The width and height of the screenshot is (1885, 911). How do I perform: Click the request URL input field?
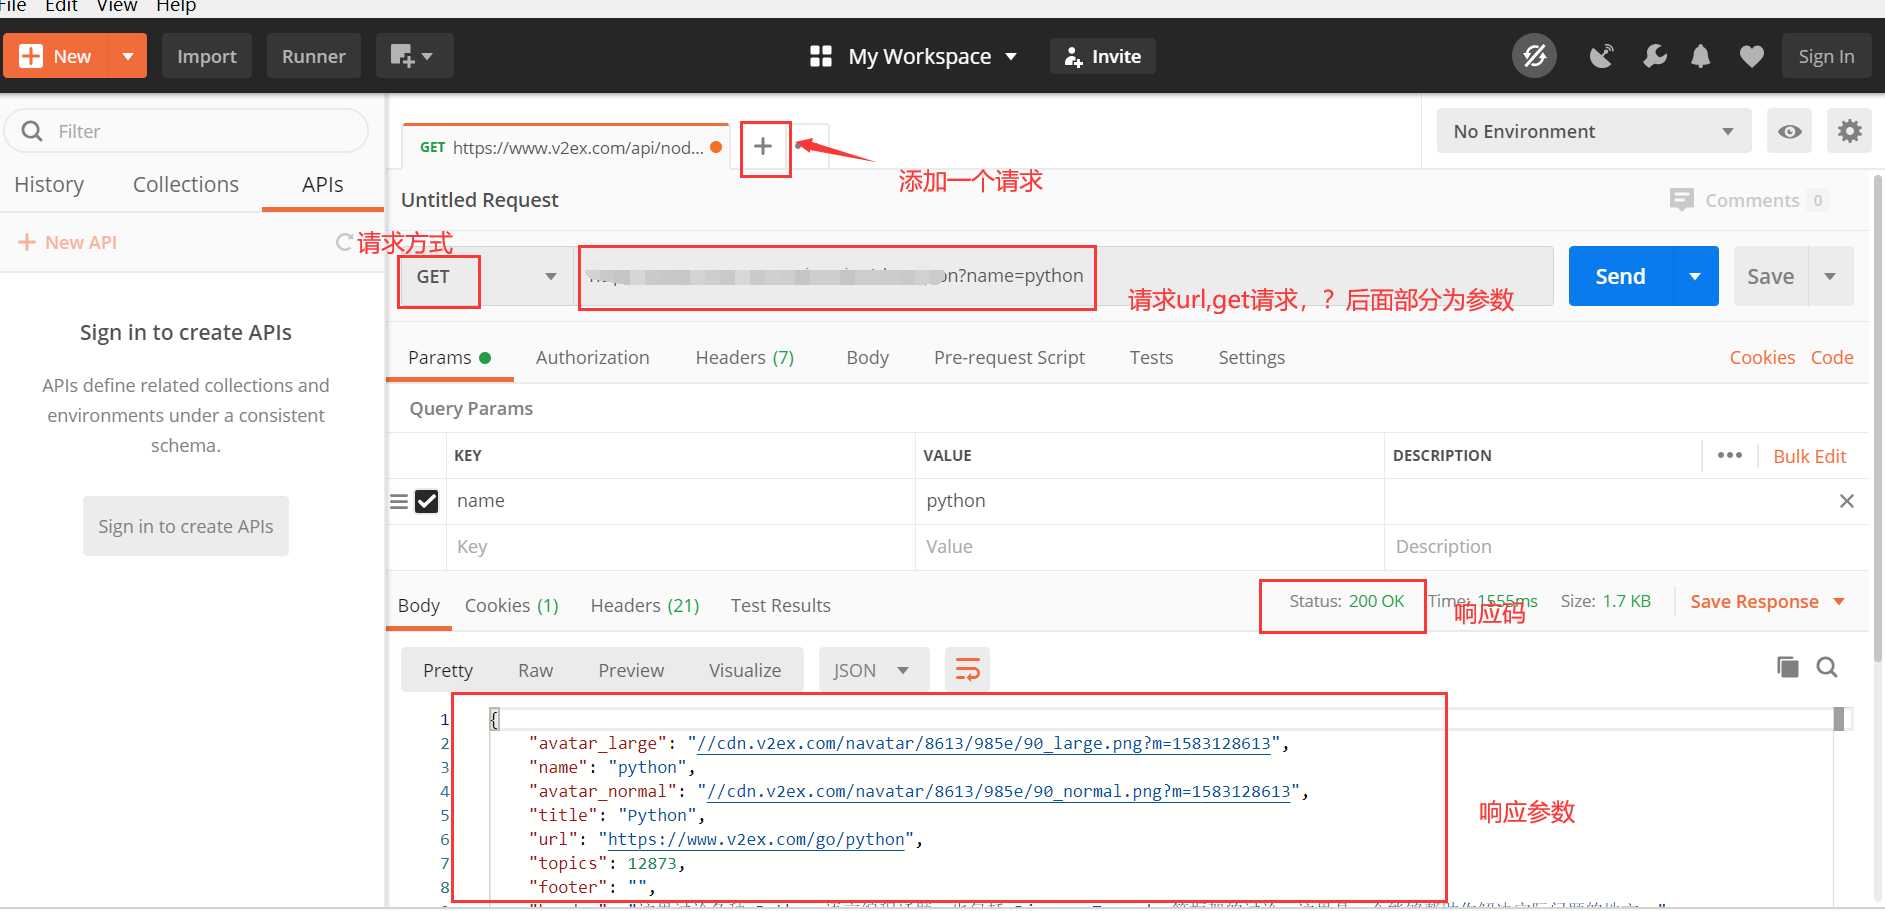pos(1064,276)
